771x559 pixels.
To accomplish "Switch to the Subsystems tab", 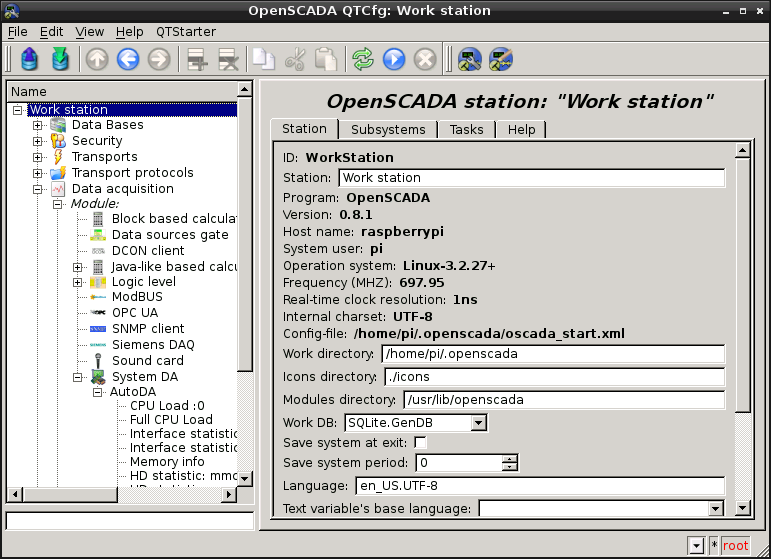I will [x=388, y=129].
